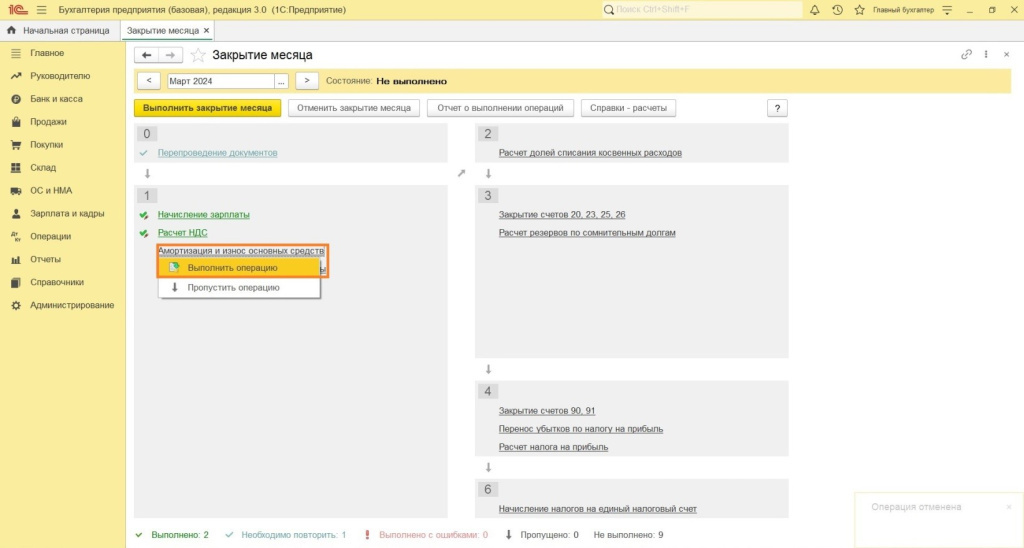This screenshot has height=548, width=1024.
Task: Open the history clock icon
Action: (x=836, y=10)
